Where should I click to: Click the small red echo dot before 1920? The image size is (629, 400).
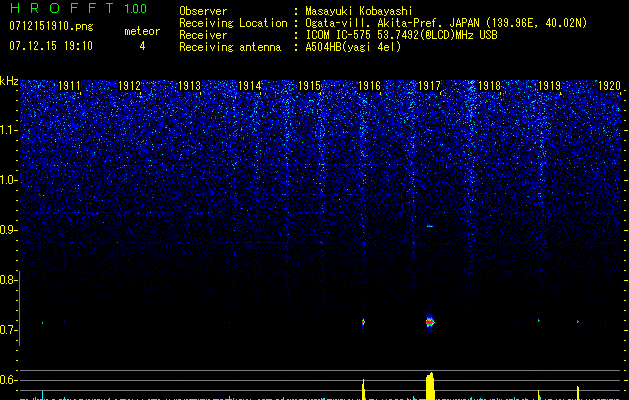(578, 321)
